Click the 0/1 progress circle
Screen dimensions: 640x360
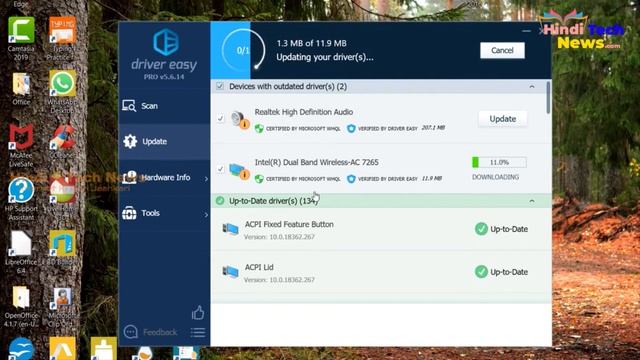pos(243,50)
